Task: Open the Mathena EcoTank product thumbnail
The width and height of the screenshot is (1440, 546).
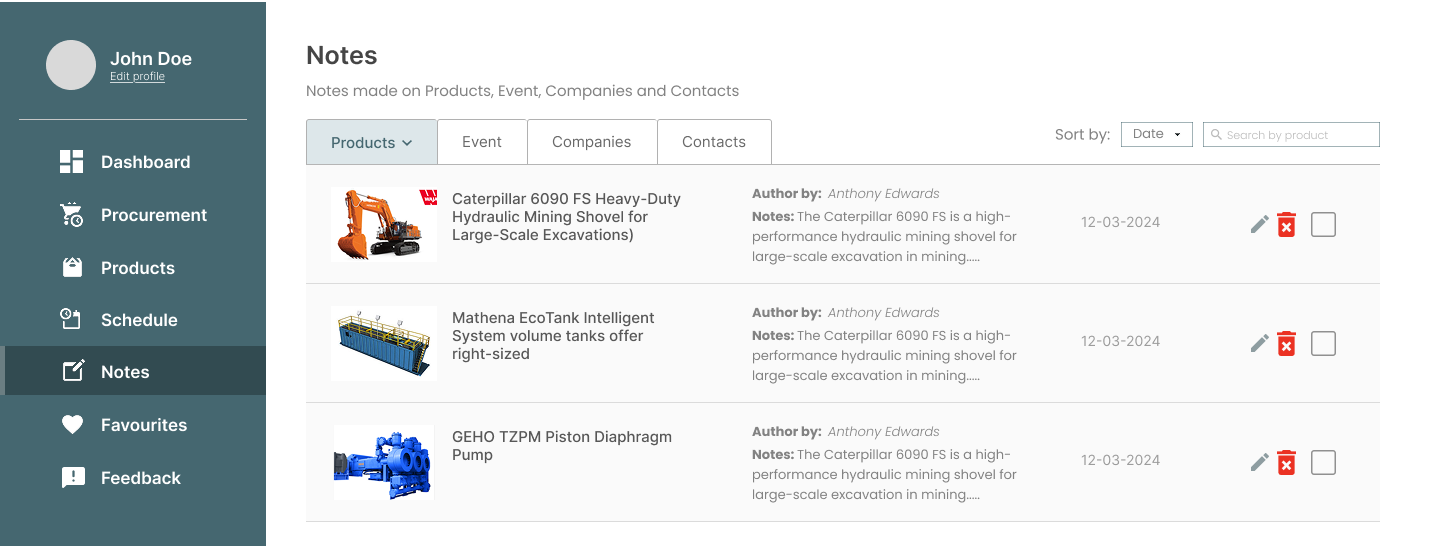Action: 384,343
